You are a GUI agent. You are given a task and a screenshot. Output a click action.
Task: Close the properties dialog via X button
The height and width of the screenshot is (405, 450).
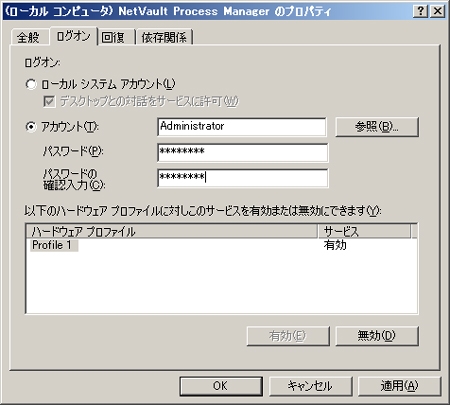point(438,11)
